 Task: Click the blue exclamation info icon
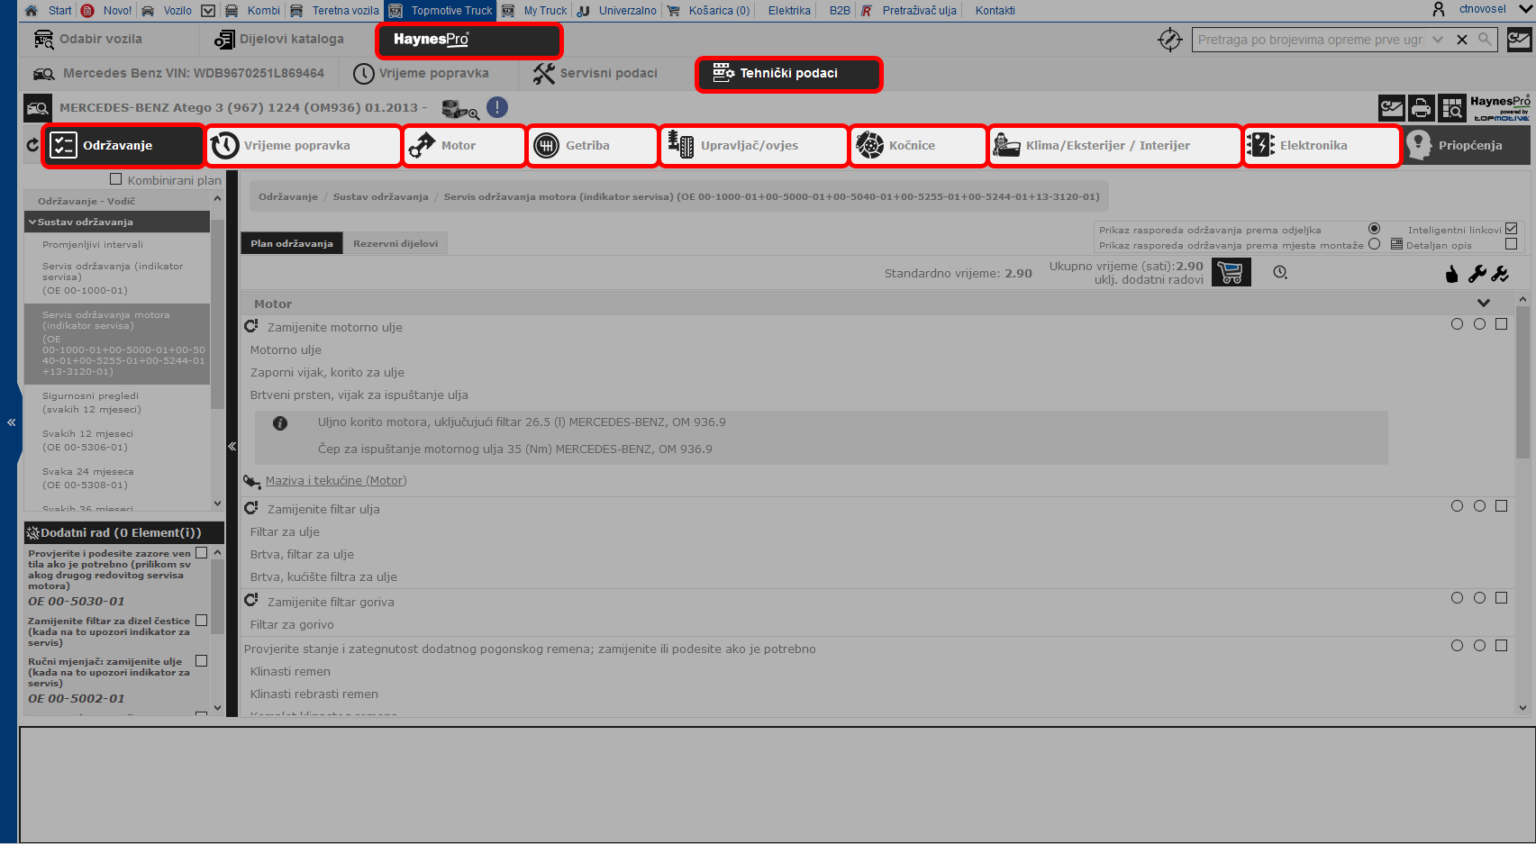click(497, 107)
